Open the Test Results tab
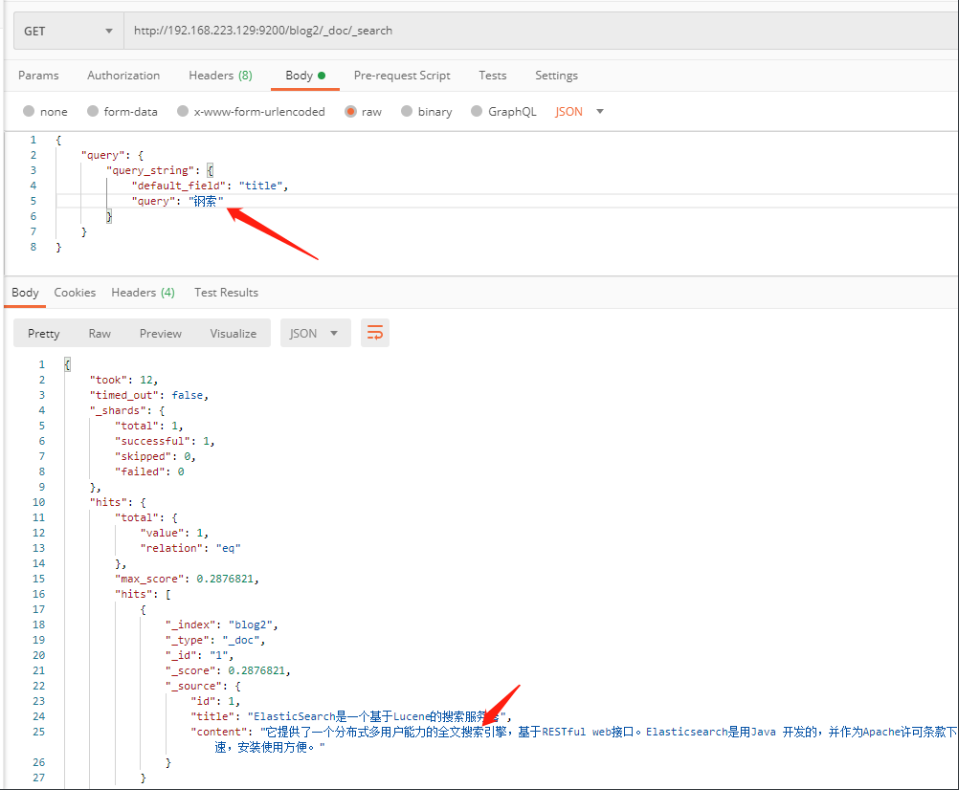The width and height of the screenshot is (959, 790). [x=226, y=292]
